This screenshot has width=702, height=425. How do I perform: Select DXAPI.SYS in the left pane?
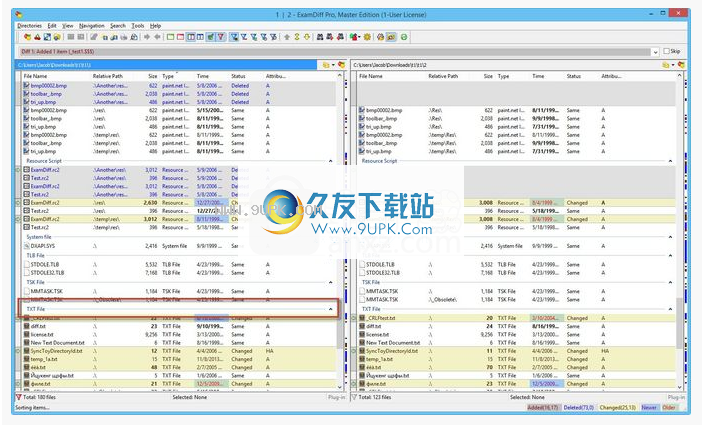[x=43, y=246]
